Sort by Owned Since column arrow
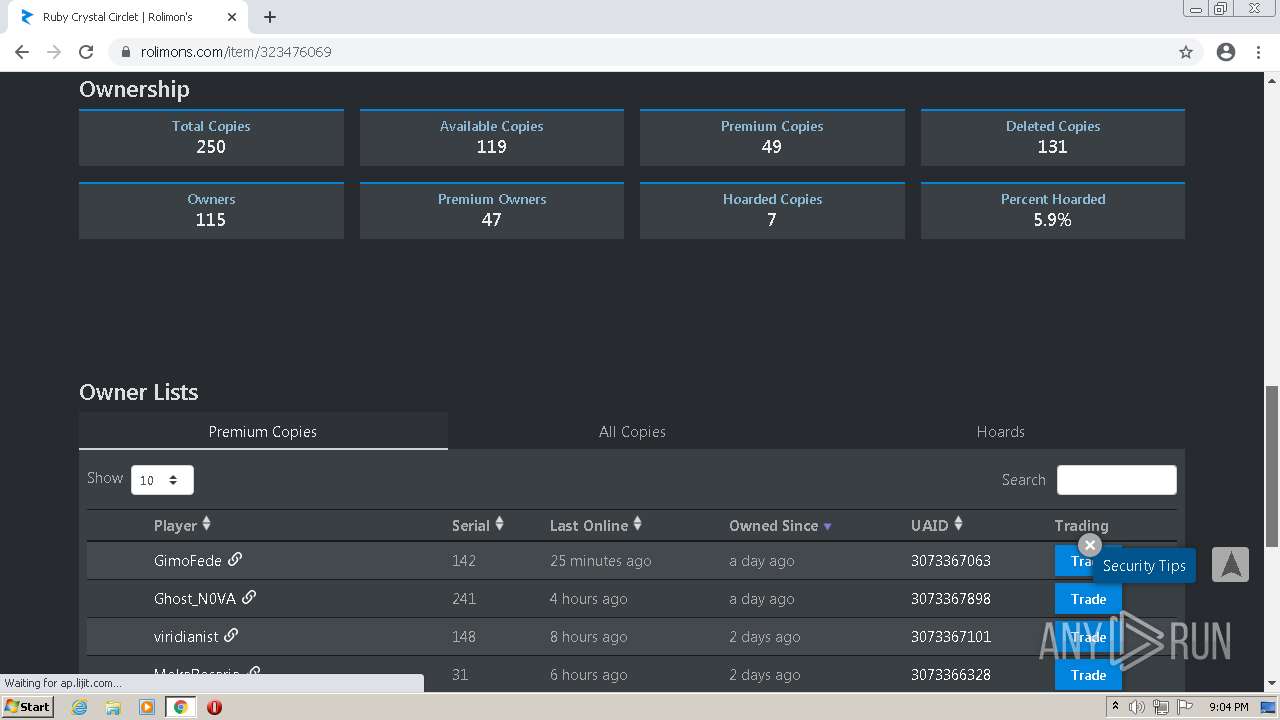Screen dimensions: 1280x720 (827, 526)
